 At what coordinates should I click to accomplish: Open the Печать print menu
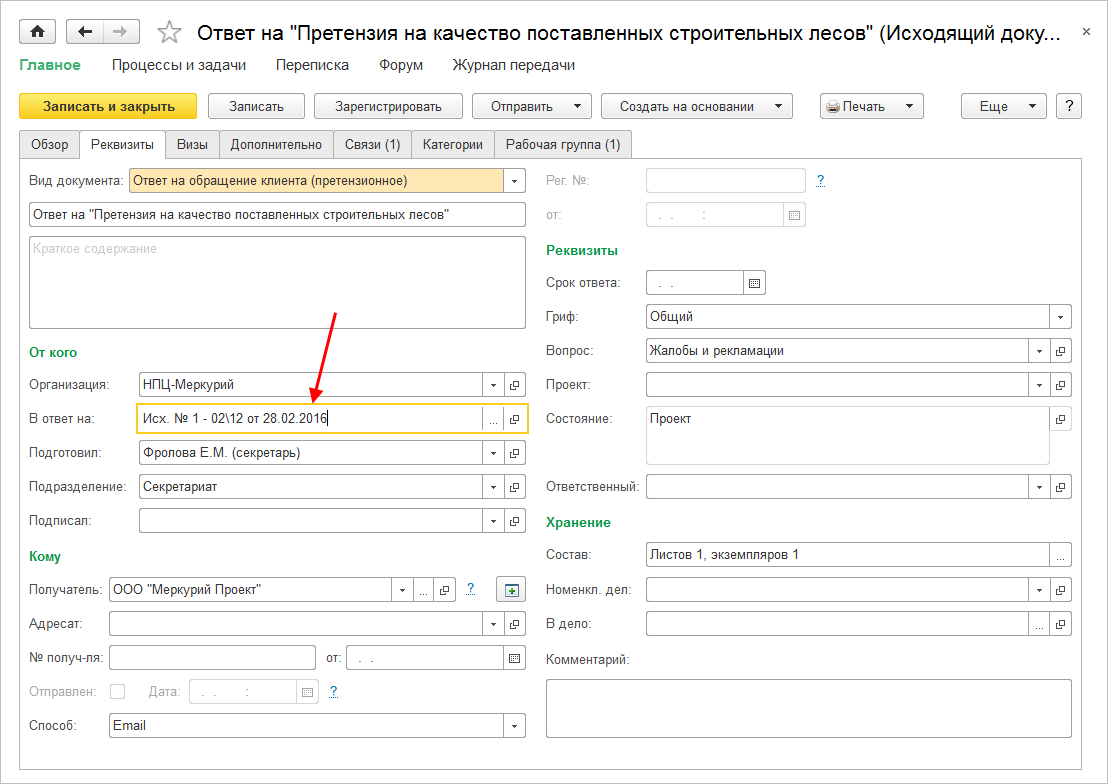[x=871, y=106]
